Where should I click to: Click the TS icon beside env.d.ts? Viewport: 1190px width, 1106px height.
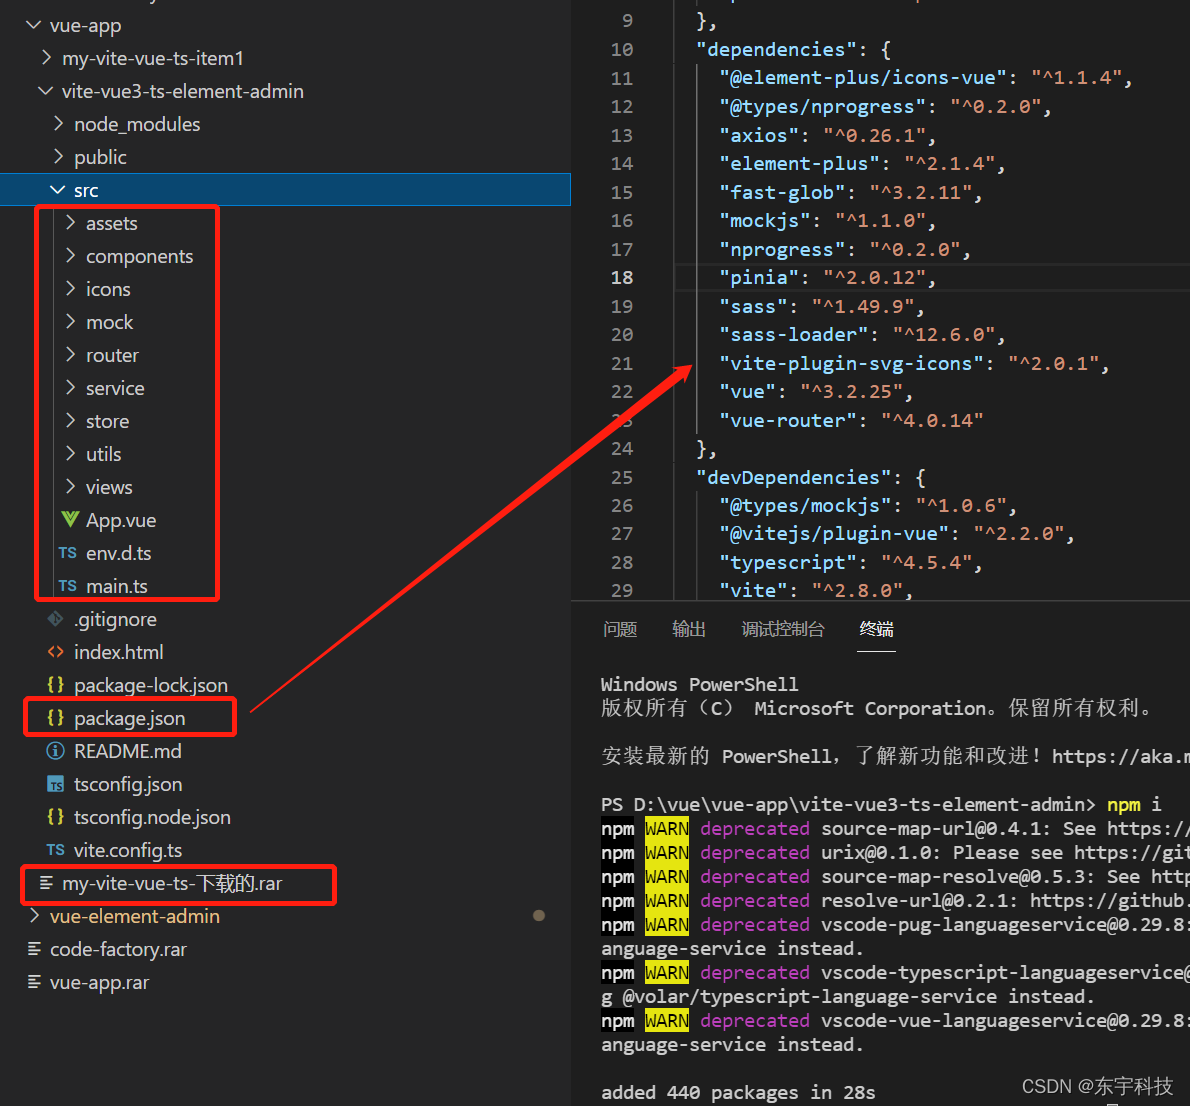68,553
